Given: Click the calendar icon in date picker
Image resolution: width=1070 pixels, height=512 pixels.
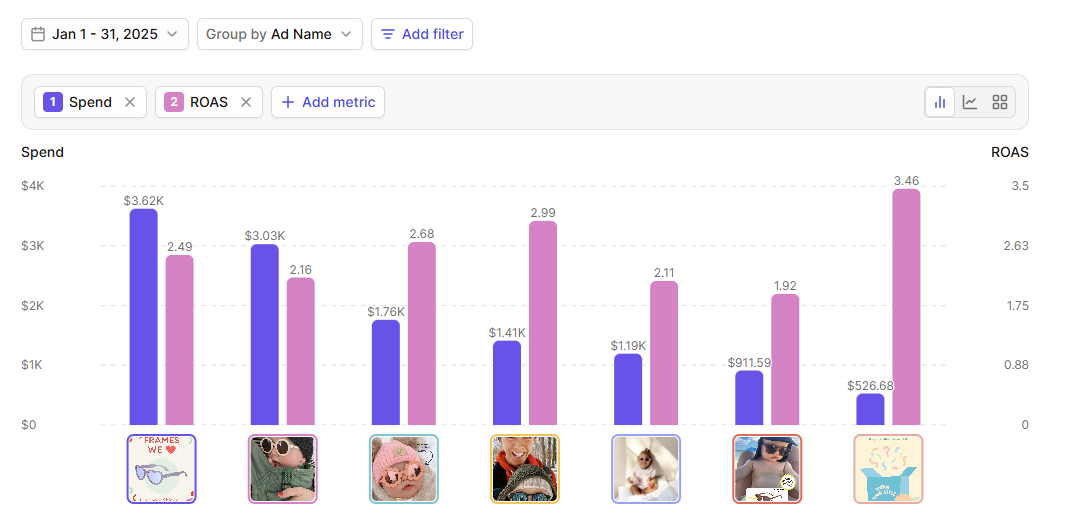Looking at the screenshot, I should point(38,34).
